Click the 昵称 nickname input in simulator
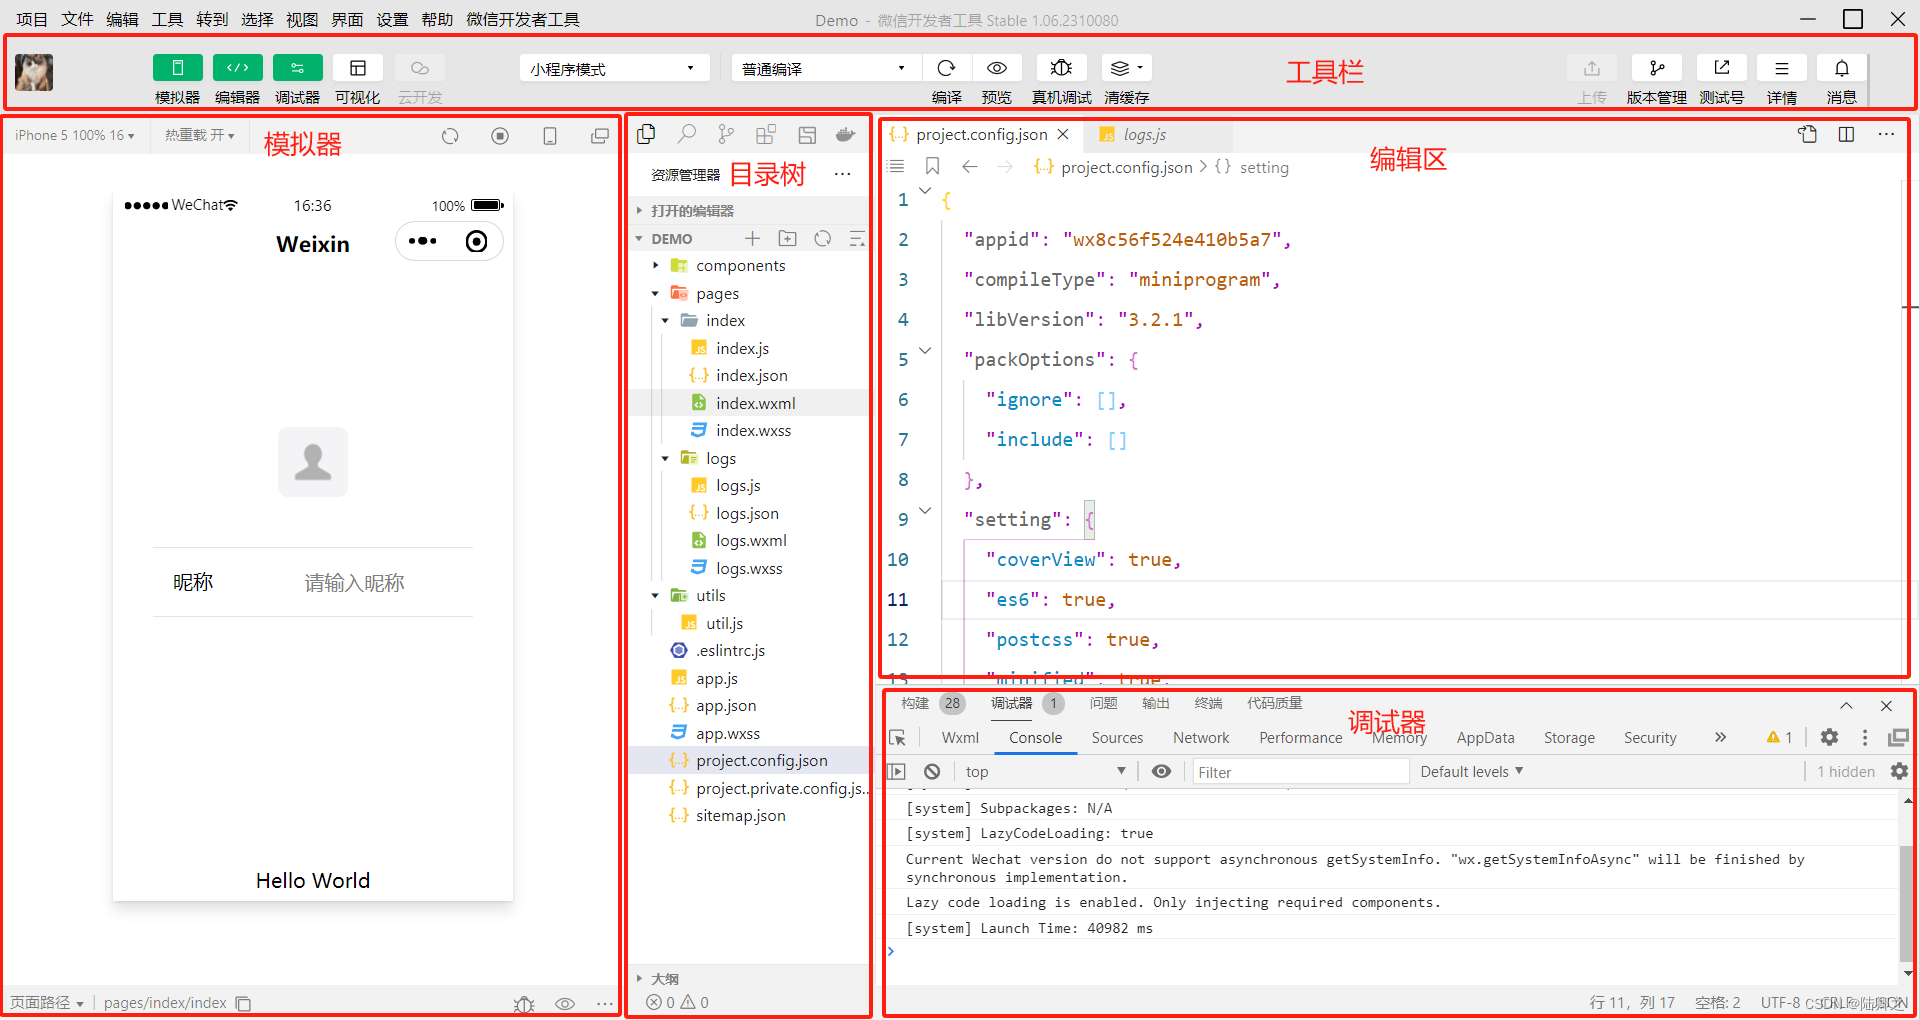This screenshot has width=1920, height=1020. pos(355,582)
